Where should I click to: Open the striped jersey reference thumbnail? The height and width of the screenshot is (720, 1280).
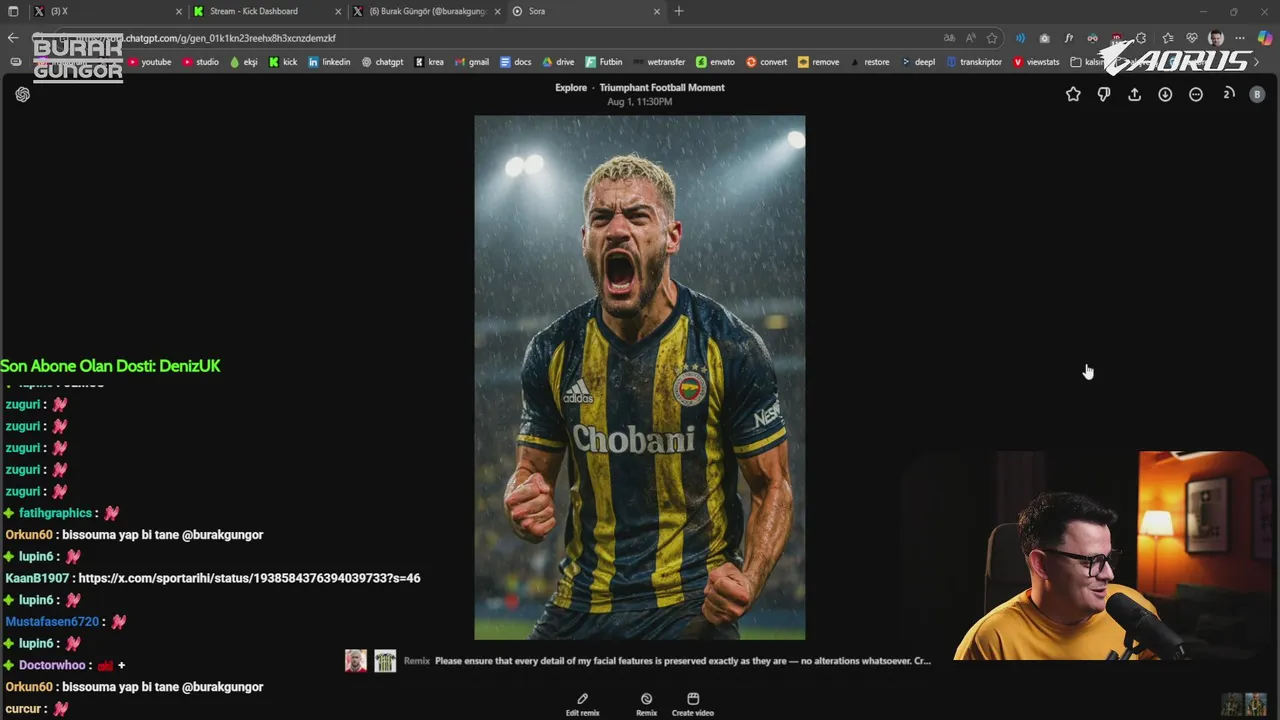pos(385,661)
